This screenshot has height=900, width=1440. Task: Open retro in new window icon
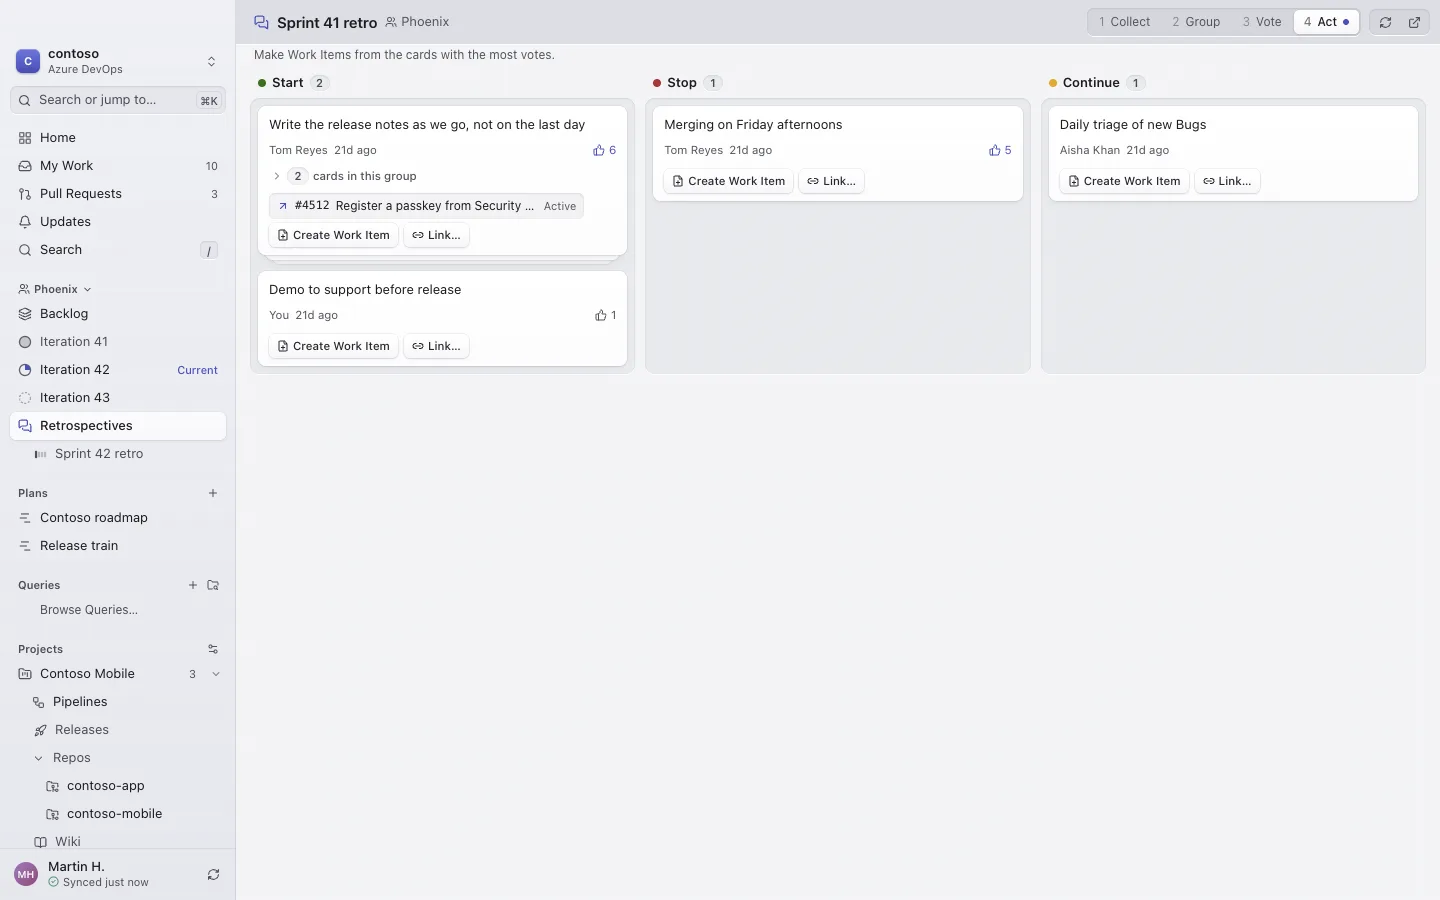coord(1414,22)
